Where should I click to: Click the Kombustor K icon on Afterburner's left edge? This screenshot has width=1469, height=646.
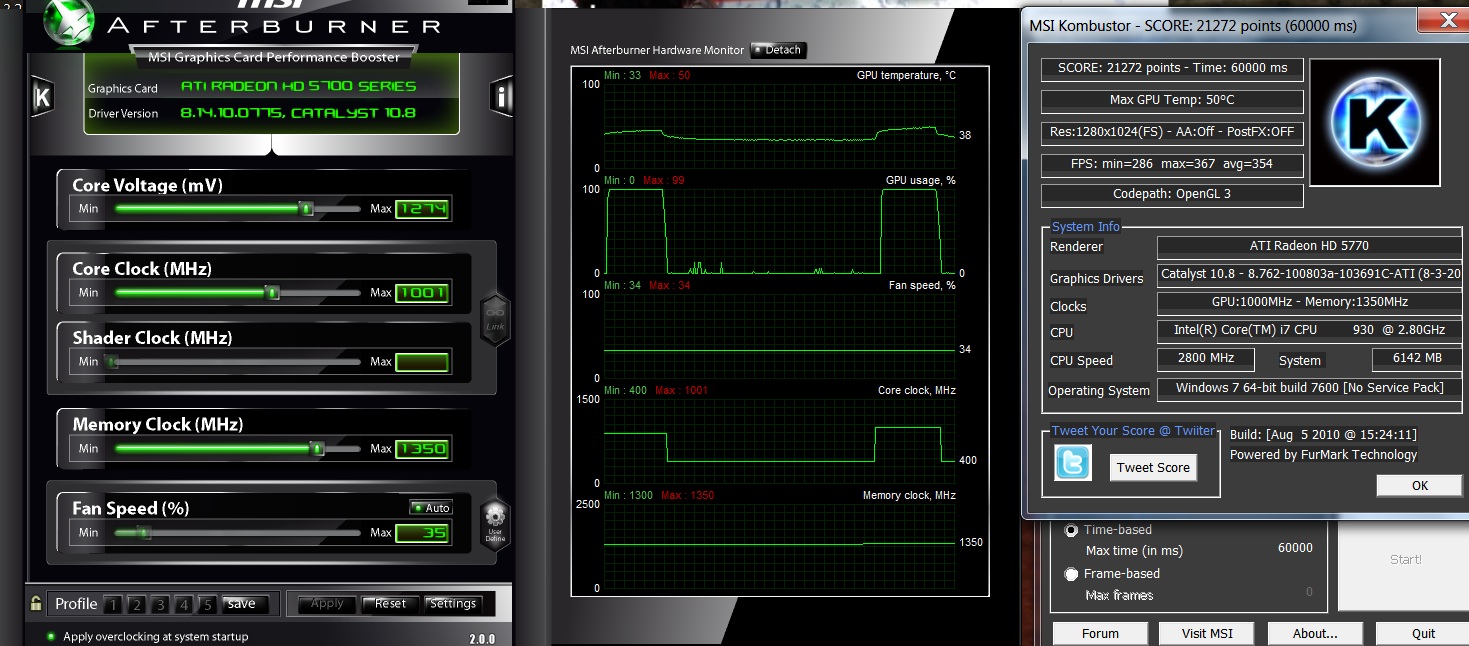click(x=42, y=97)
